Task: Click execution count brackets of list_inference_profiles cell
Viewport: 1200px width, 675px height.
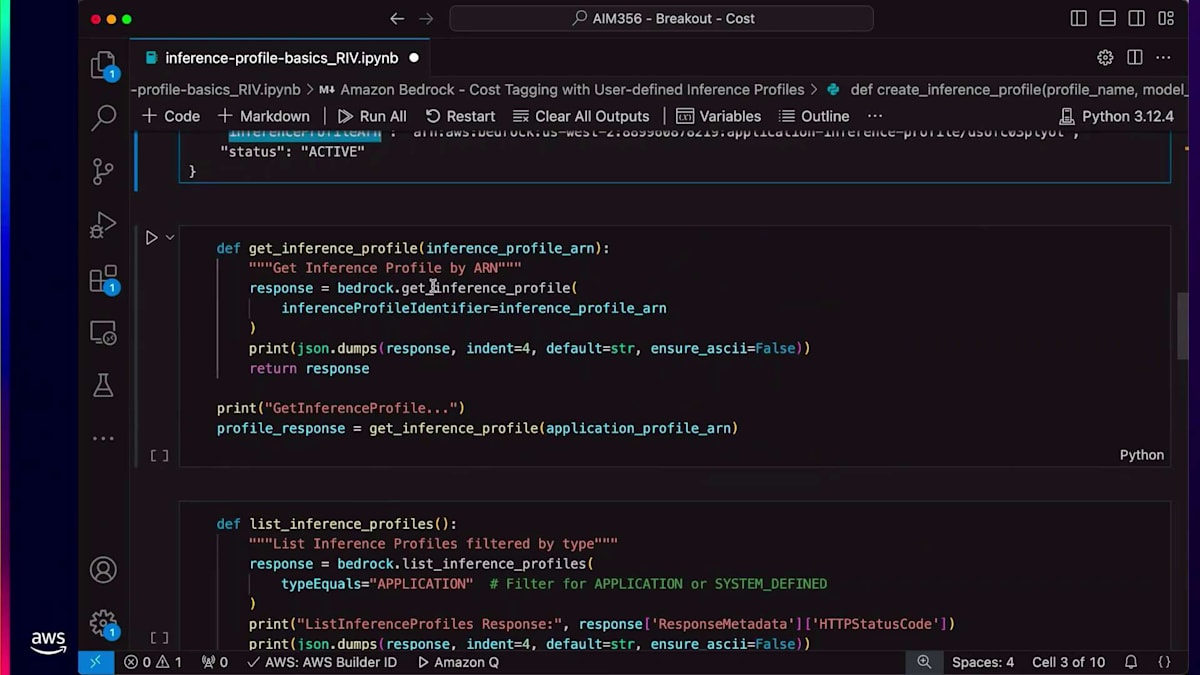Action: point(159,637)
